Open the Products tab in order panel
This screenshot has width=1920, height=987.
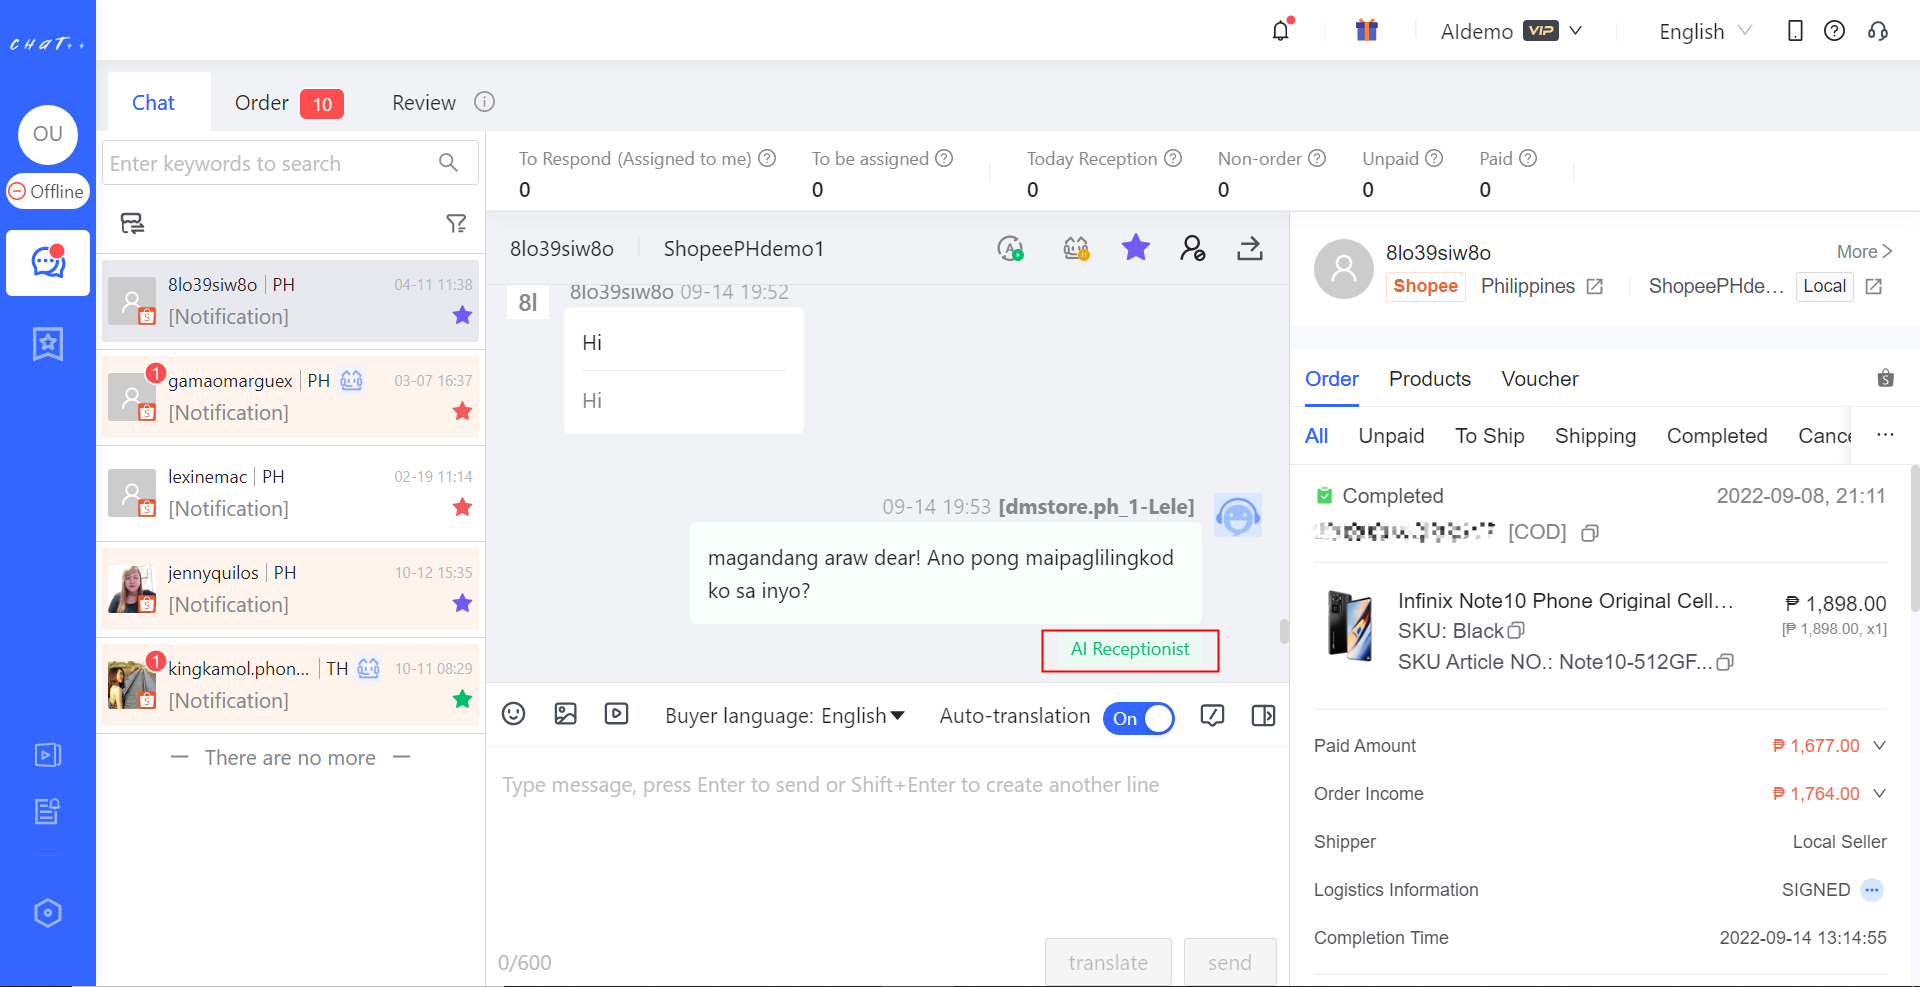point(1429,379)
